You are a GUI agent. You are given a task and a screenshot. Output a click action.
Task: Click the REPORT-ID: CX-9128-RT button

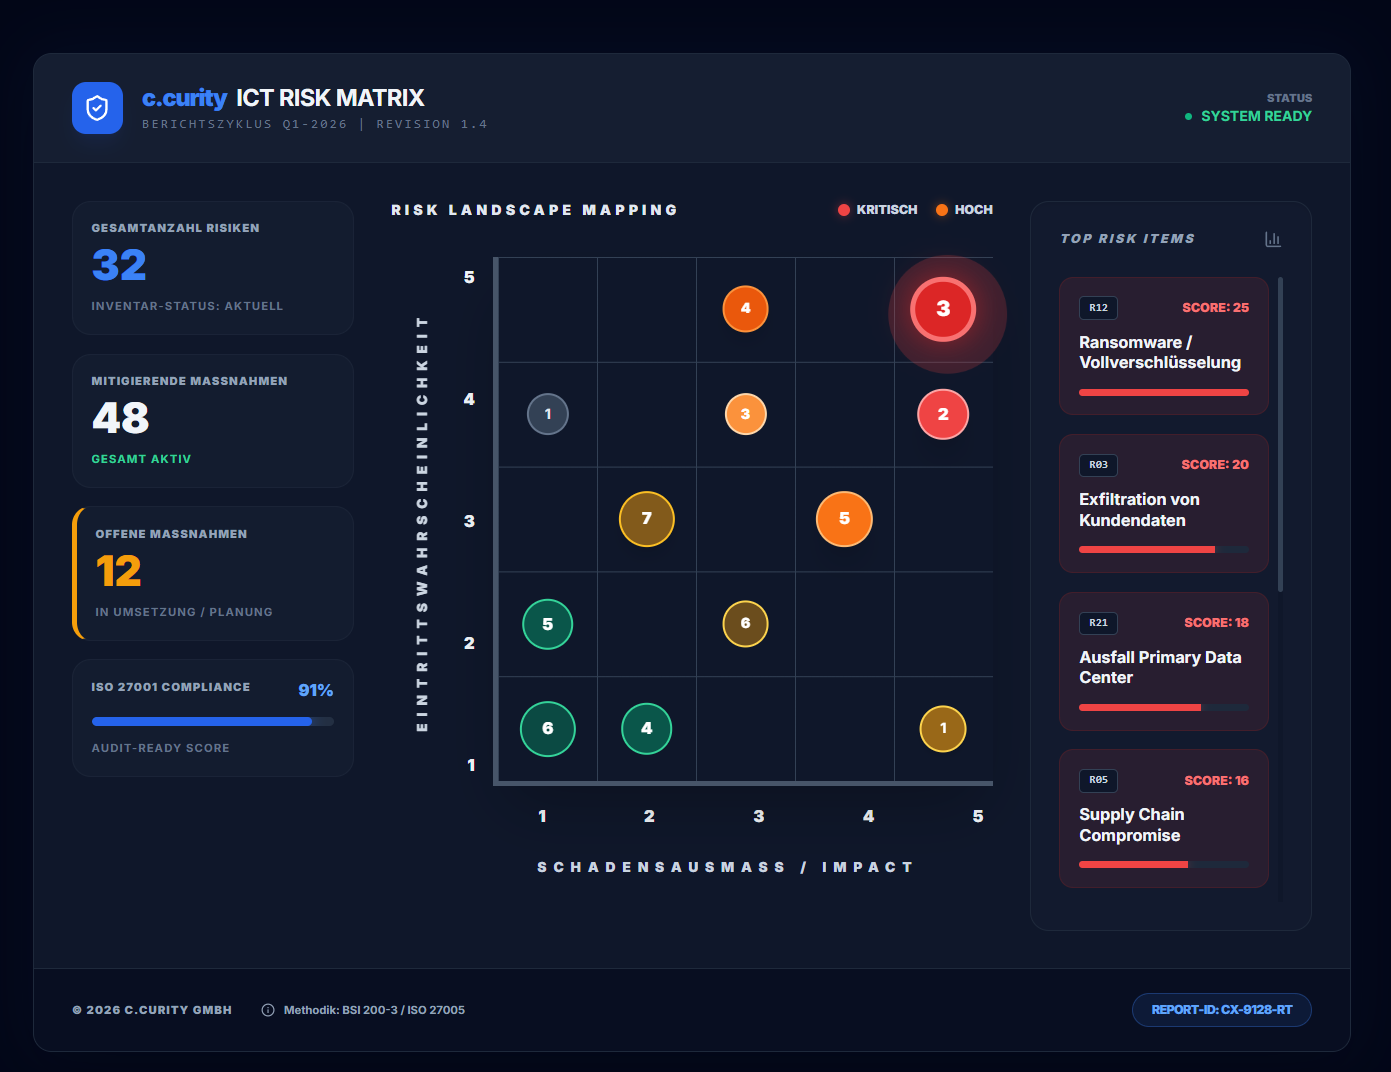coord(1221,1010)
